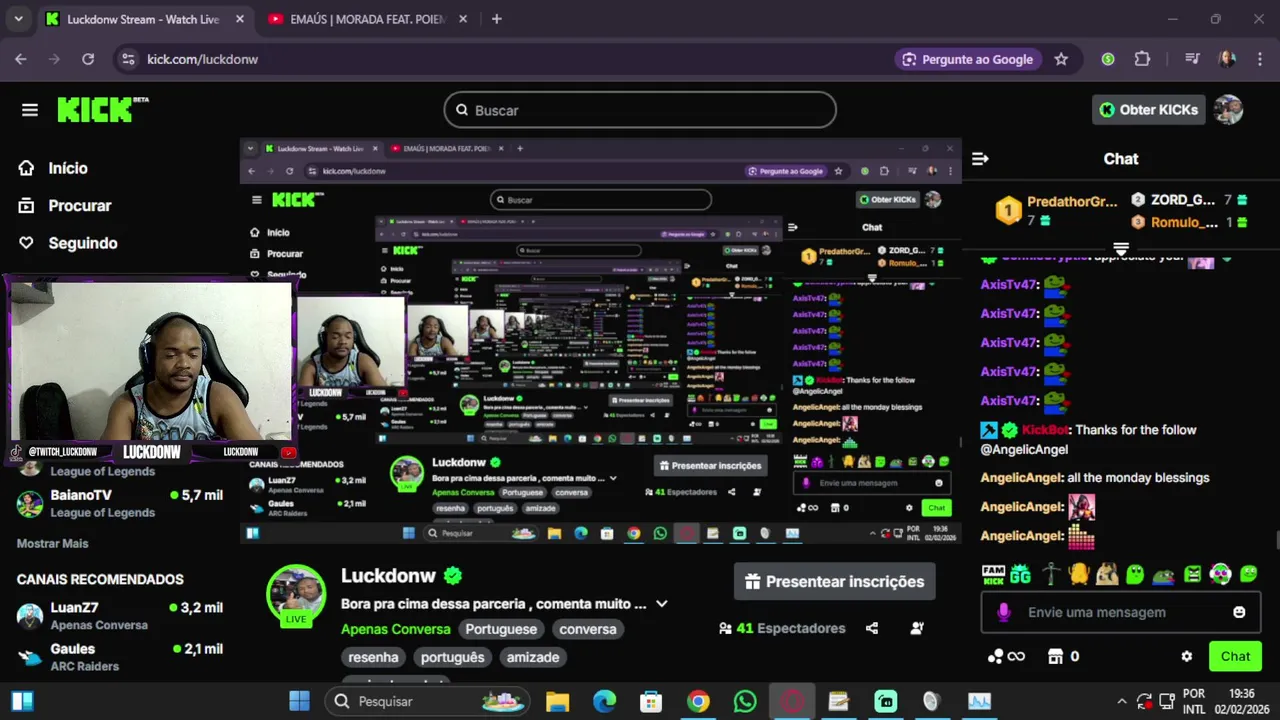Collapse the chat panel arrow icon

pos(980,159)
